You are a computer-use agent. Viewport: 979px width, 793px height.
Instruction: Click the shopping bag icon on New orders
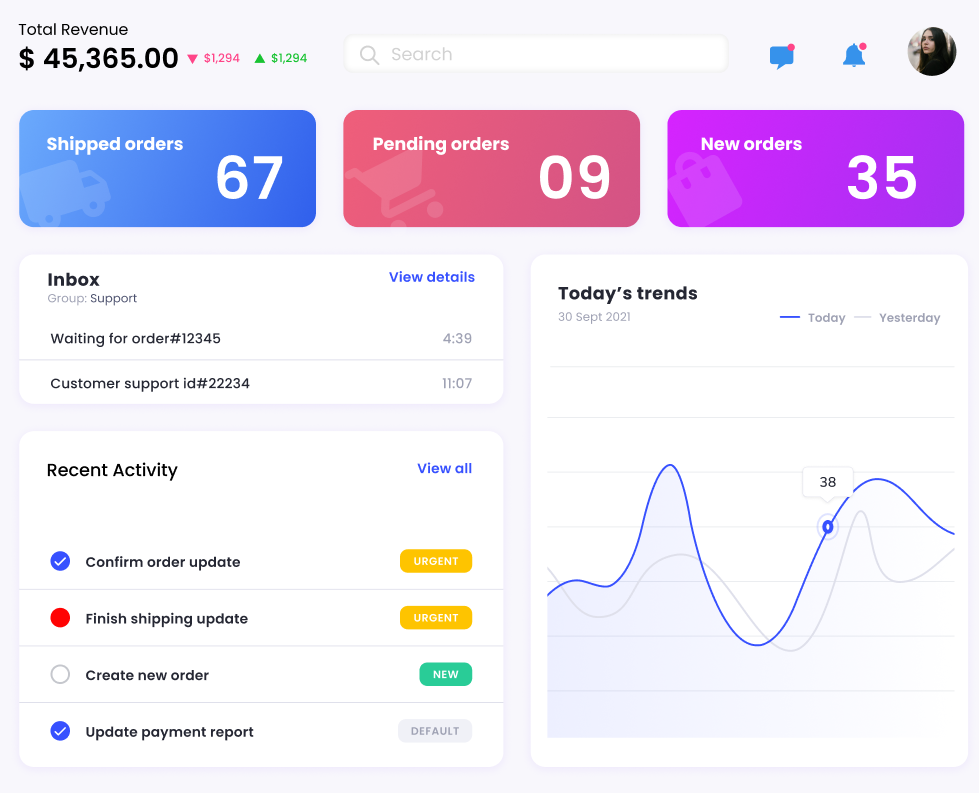click(x=704, y=189)
